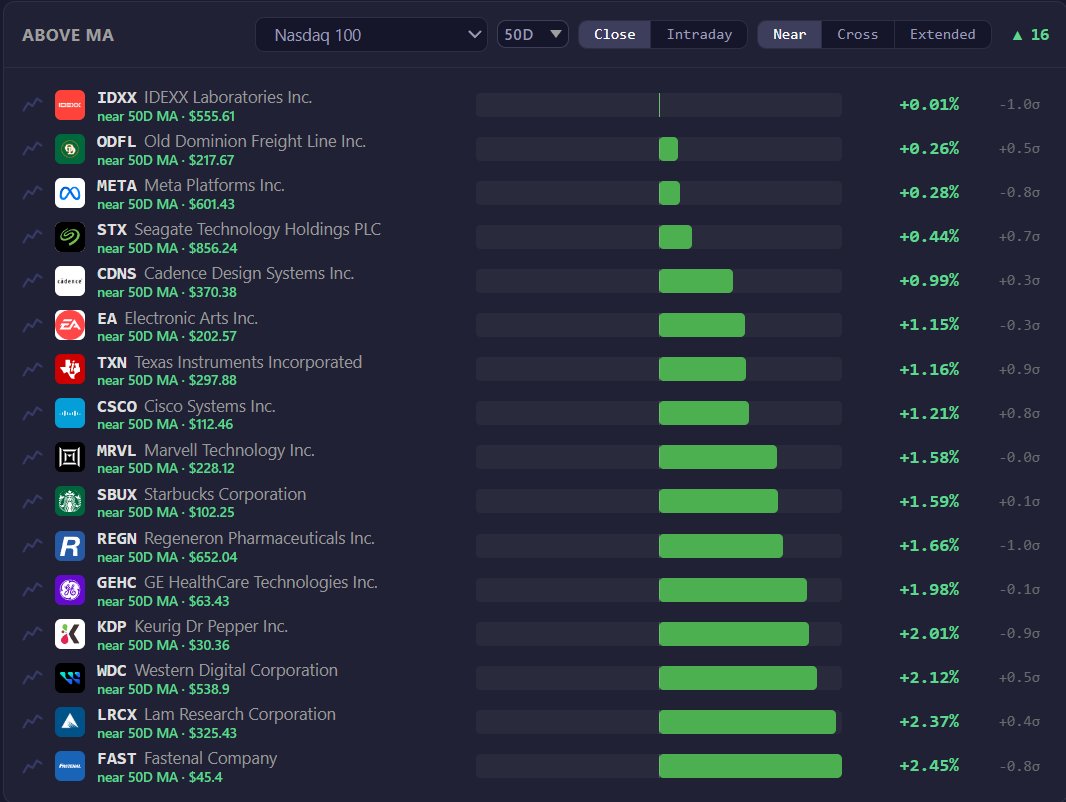Select the Close price mode

click(615, 35)
